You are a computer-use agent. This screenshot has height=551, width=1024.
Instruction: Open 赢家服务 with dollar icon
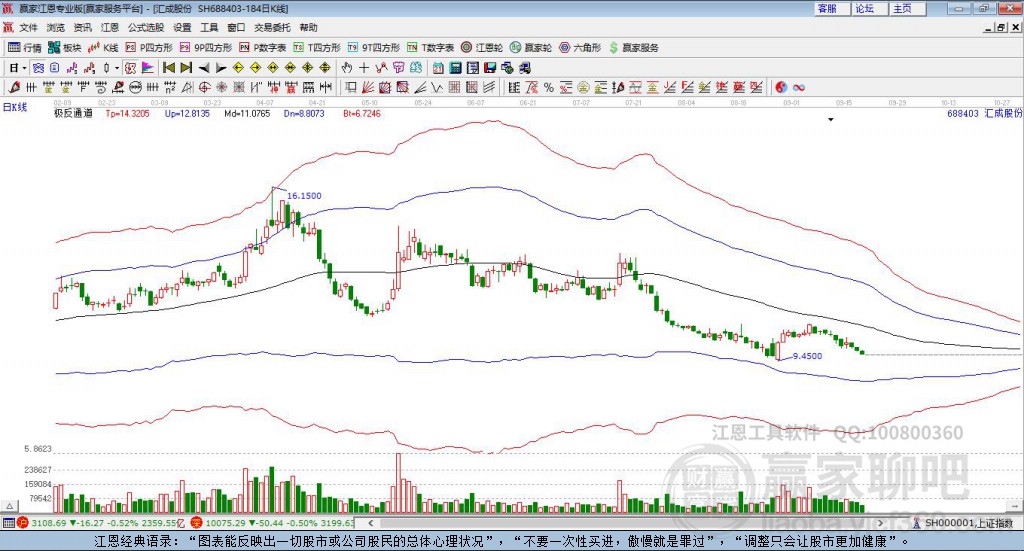tap(634, 48)
